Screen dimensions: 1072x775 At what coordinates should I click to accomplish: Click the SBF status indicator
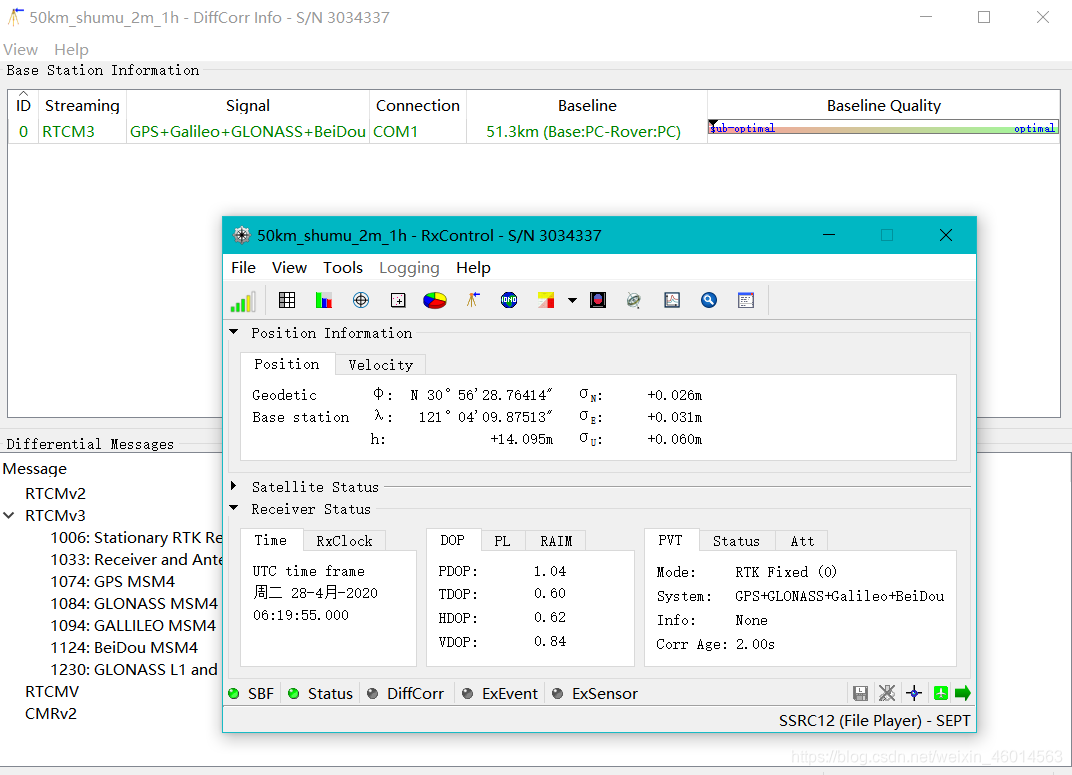(251, 694)
